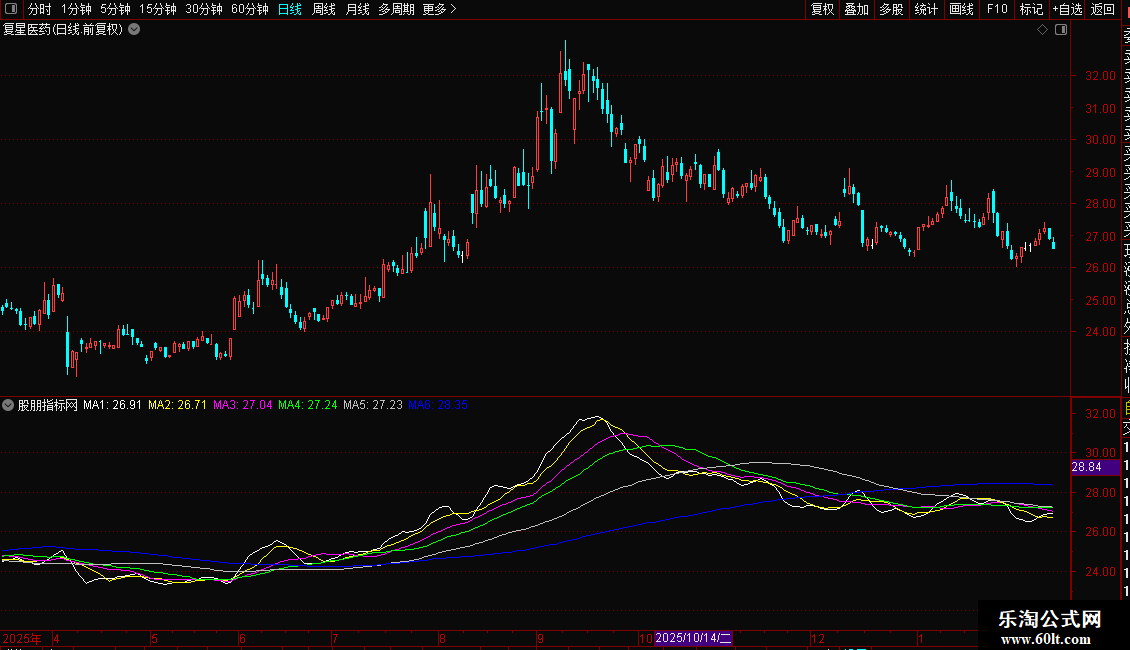Screen dimensions: 1130x650
Task: Click the 32.00 price axis label in main chart
Action: 1100,76
